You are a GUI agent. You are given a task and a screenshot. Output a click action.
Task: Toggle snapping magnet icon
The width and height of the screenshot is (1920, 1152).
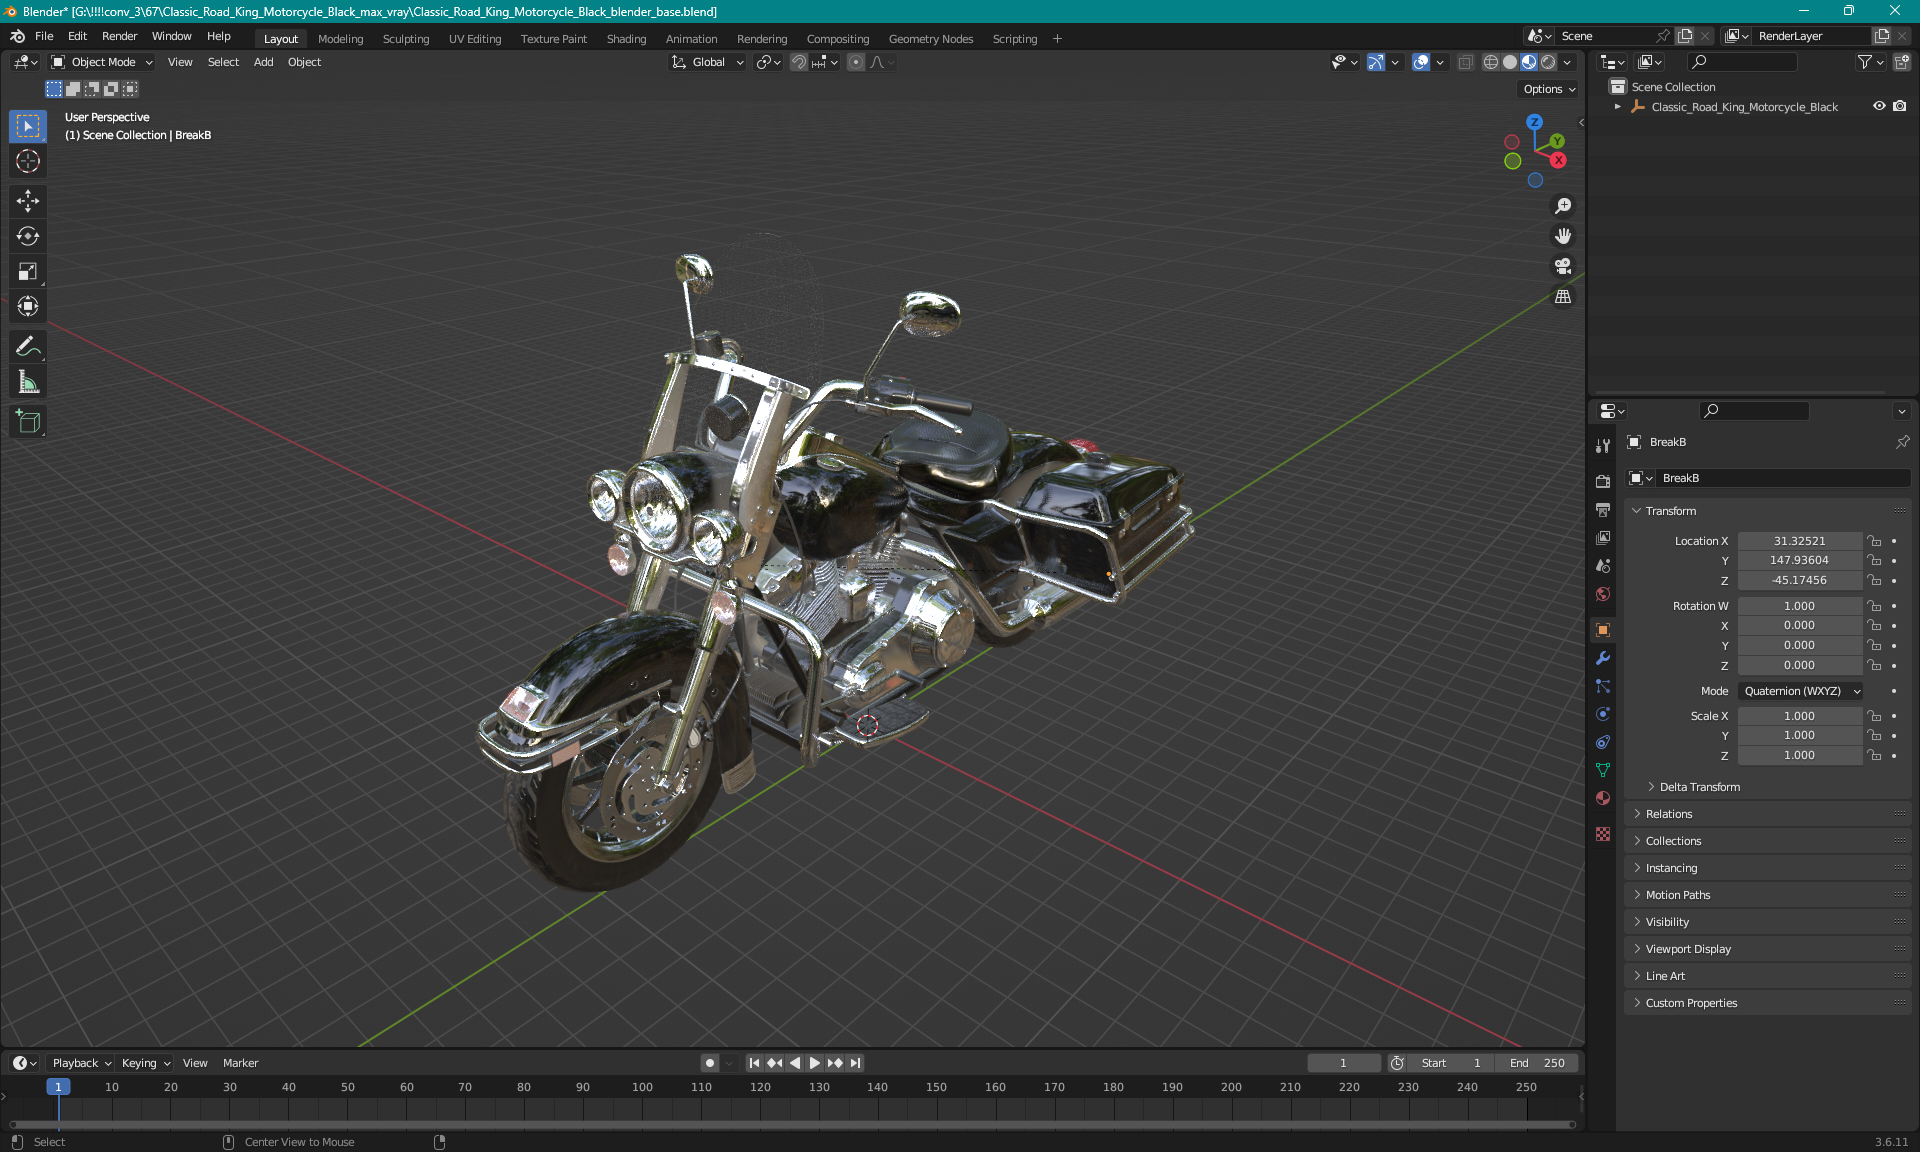799,62
